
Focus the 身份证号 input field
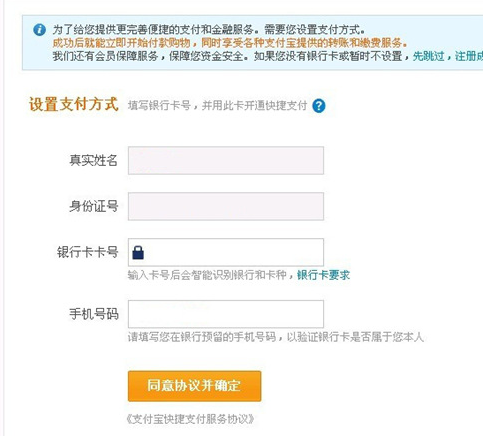click(x=226, y=206)
